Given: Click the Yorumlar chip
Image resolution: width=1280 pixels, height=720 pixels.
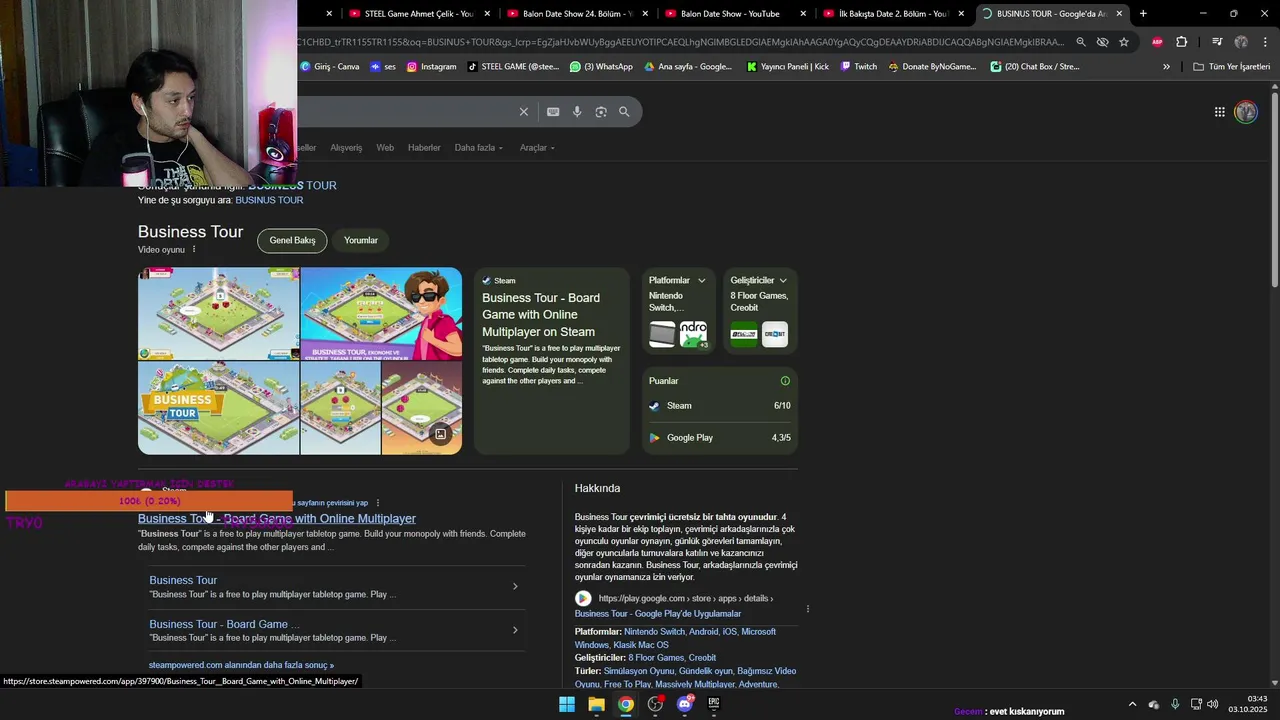Looking at the screenshot, I should tap(361, 240).
